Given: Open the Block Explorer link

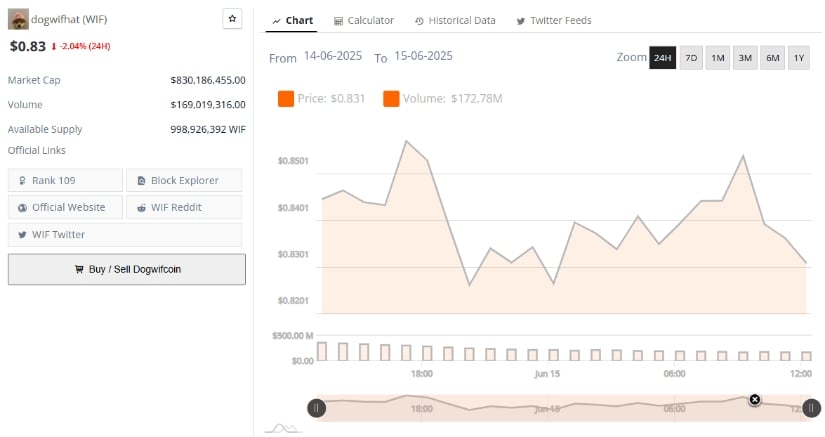Looking at the screenshot, I should tap(184, 180).
